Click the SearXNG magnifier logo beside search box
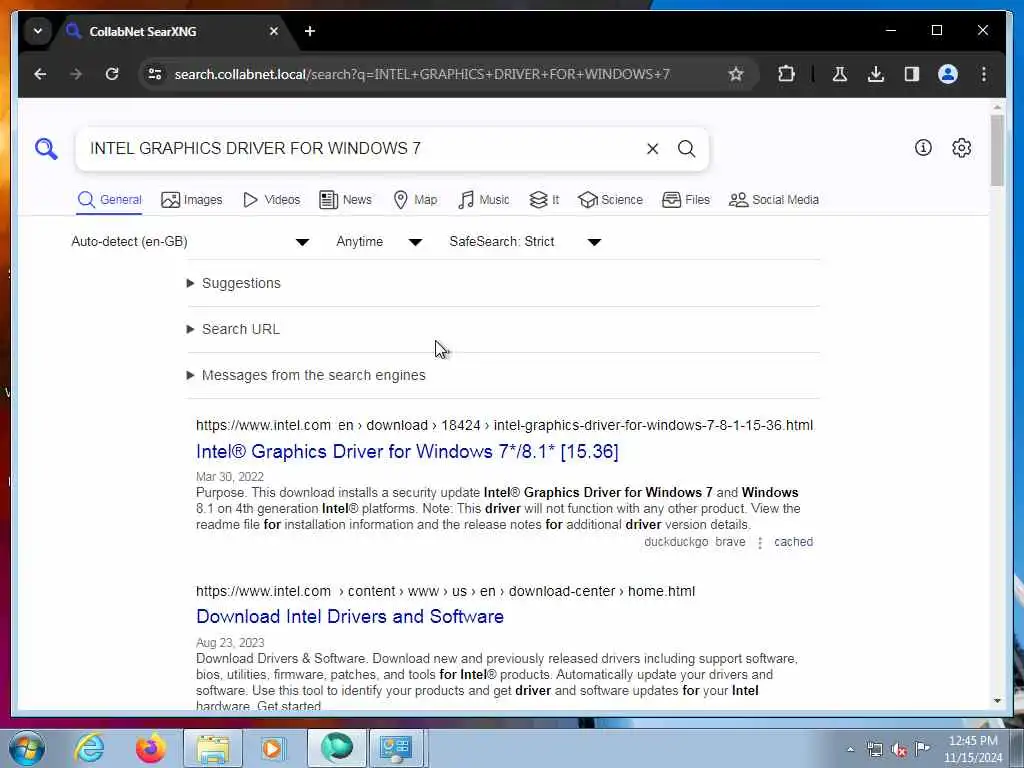Screen dimensions: 1024x768 [46, 149]
